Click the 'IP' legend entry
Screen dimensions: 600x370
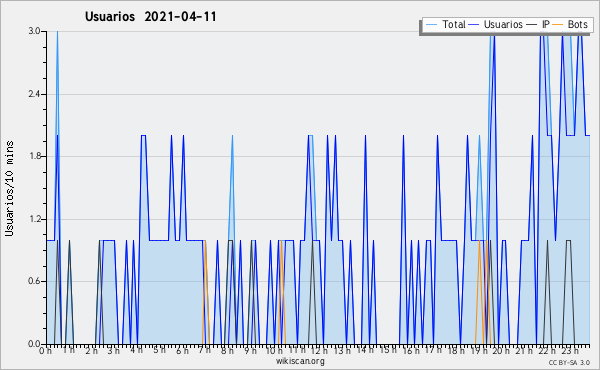[x=546, y=24]
